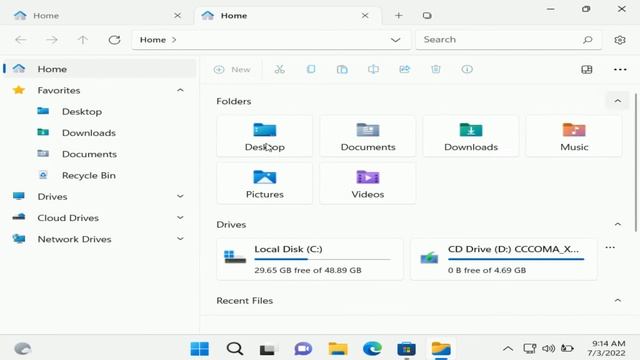
Task: Click Home breadcrumb in address bar
Action: [153, 40]
